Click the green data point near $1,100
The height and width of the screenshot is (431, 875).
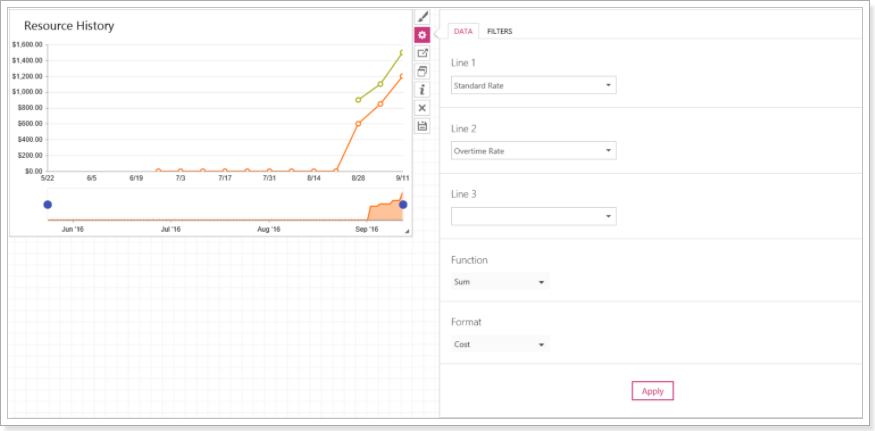[380, 84]
